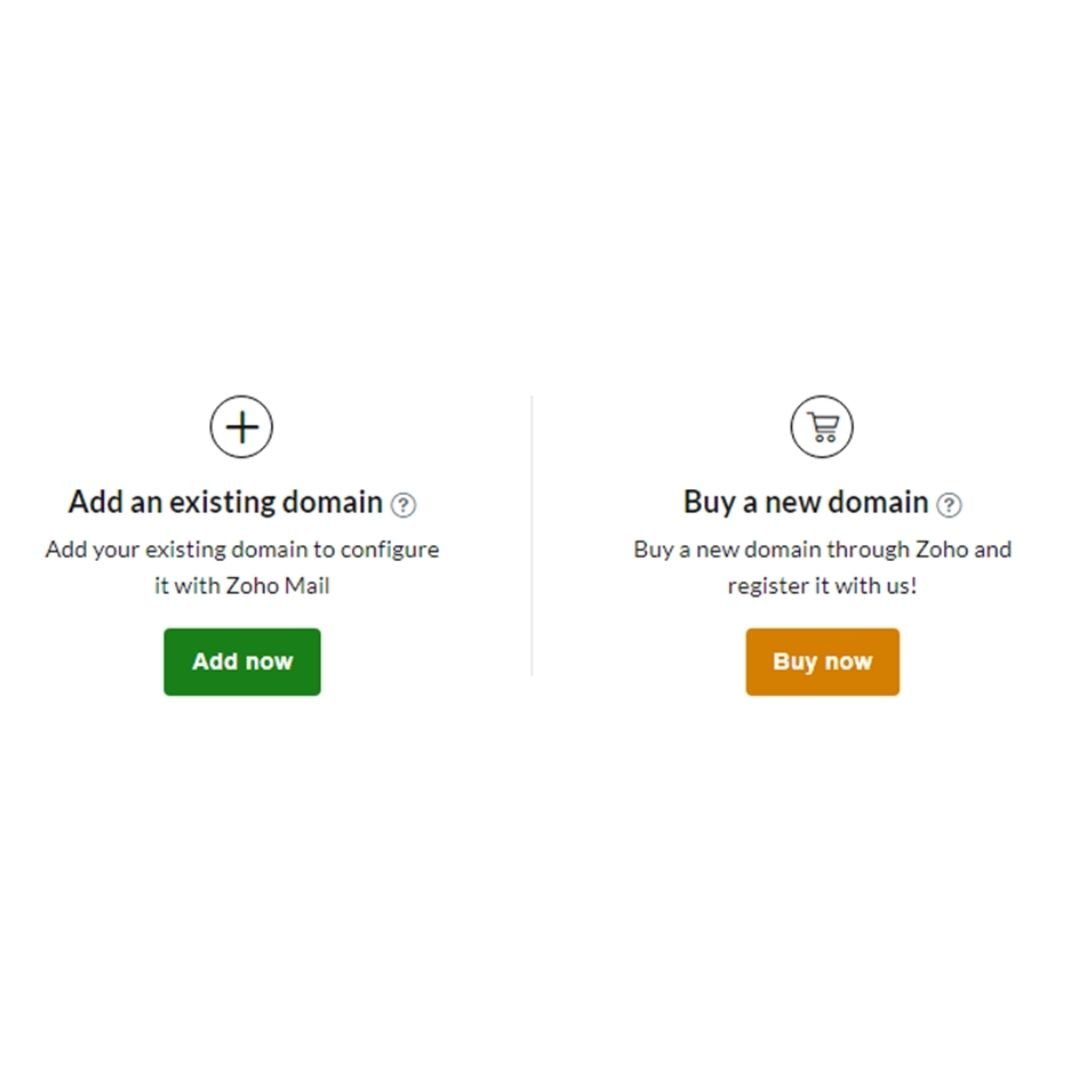Click the line "Add your existing domain to configure"
Screen dimensions: 1080x1080
point(242,550)
